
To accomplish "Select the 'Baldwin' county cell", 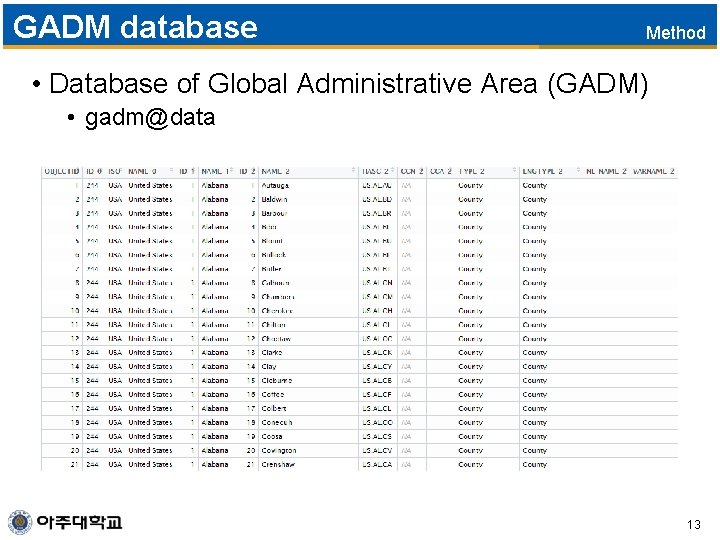I will [x=274, y=199].
